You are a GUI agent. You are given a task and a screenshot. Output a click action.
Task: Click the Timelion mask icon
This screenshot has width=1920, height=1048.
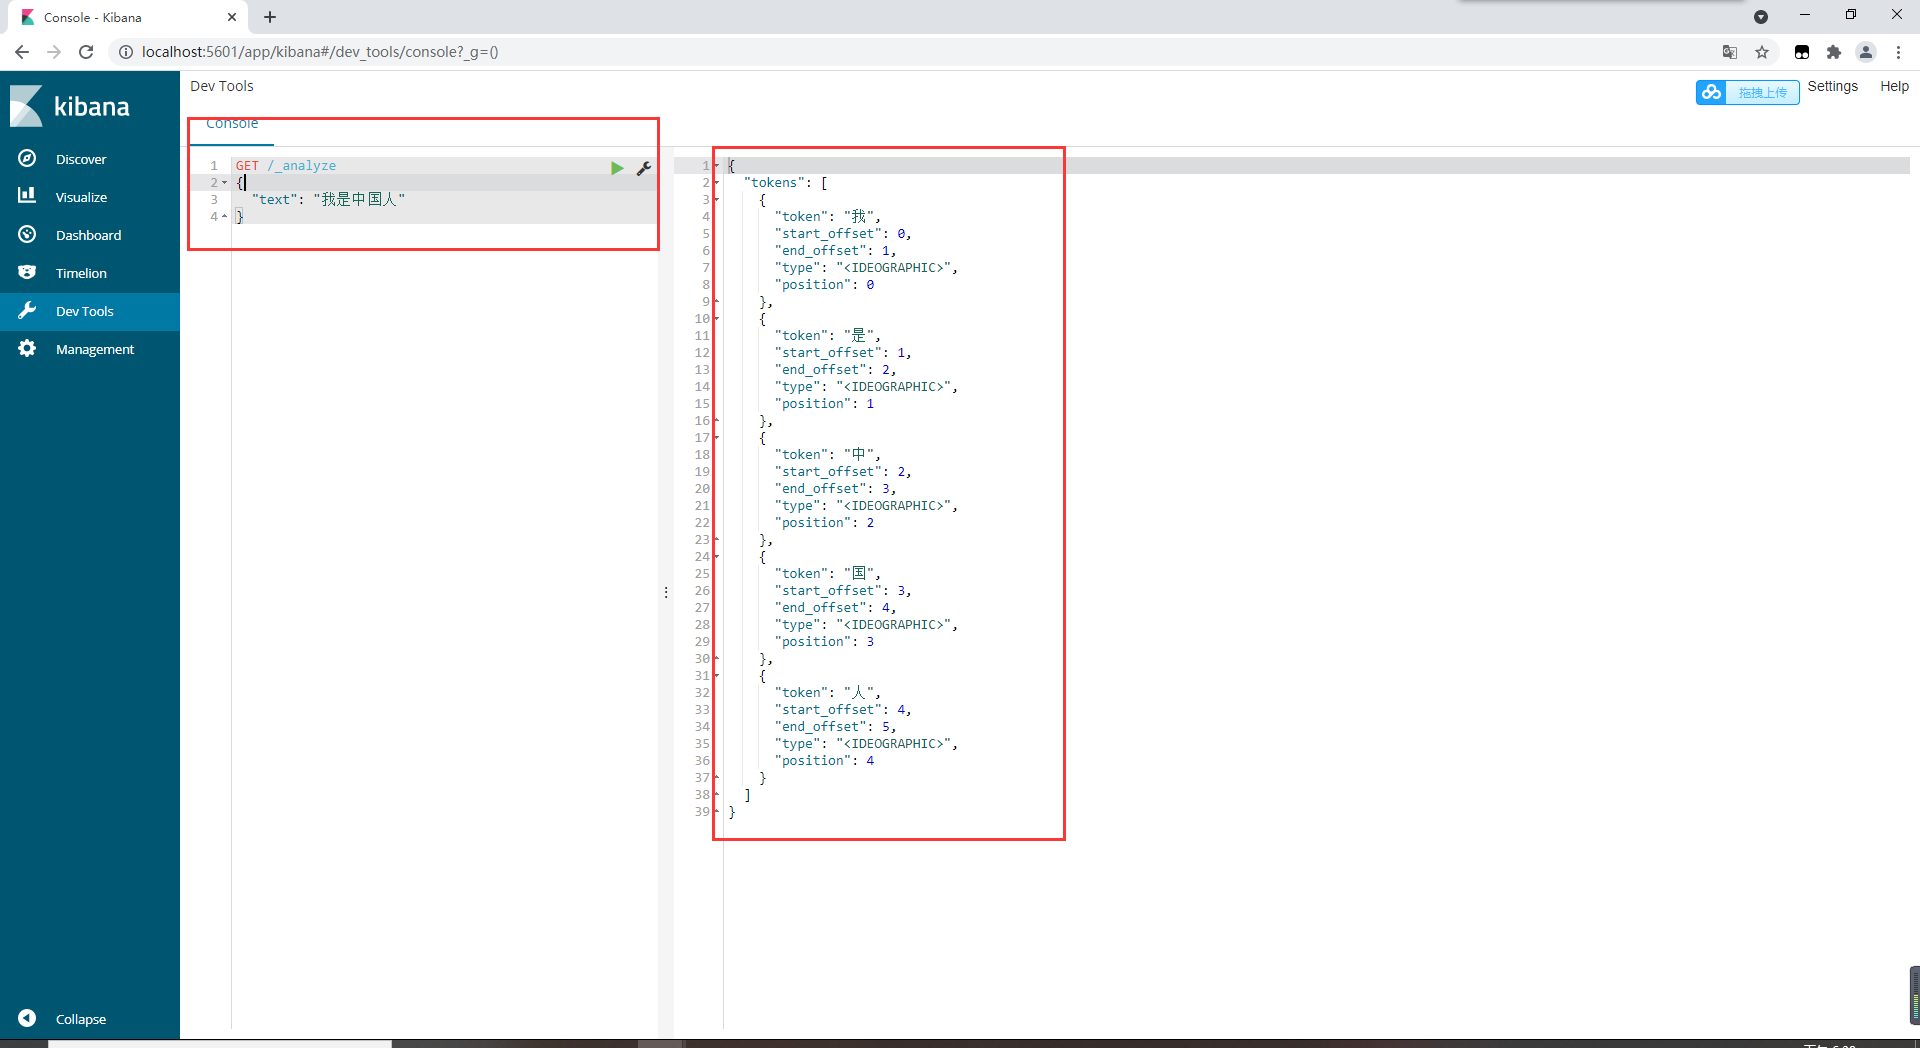[27, 272]
